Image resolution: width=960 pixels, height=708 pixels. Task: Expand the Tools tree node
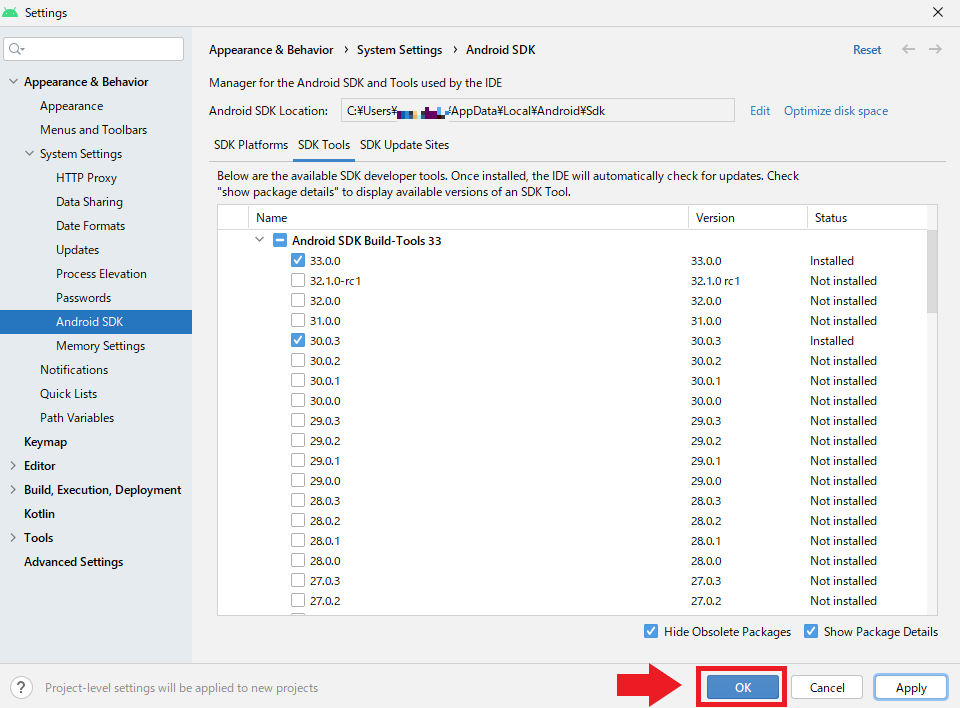[x=13, y=538]
